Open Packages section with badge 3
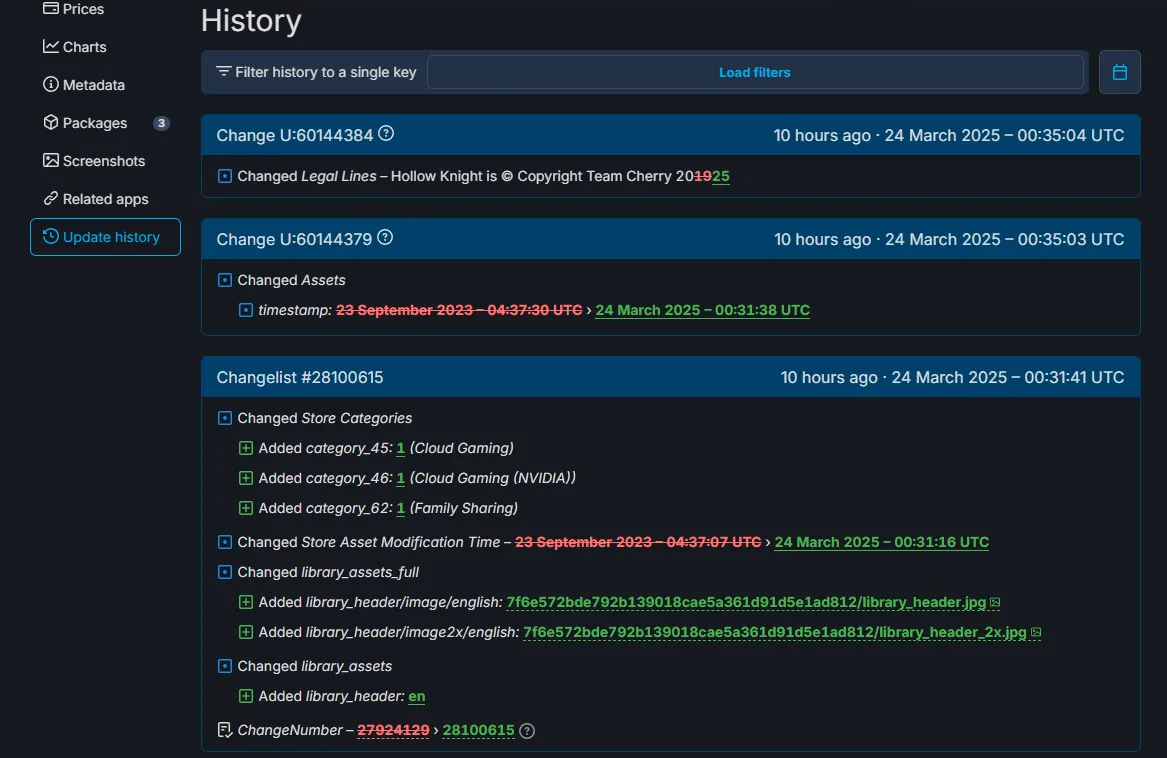The image size is (1167, 758). (x=95, y=123)
